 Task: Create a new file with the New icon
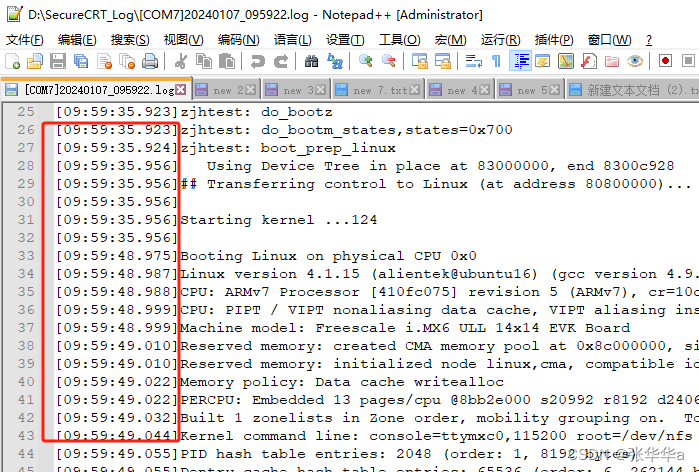(12, 61)
